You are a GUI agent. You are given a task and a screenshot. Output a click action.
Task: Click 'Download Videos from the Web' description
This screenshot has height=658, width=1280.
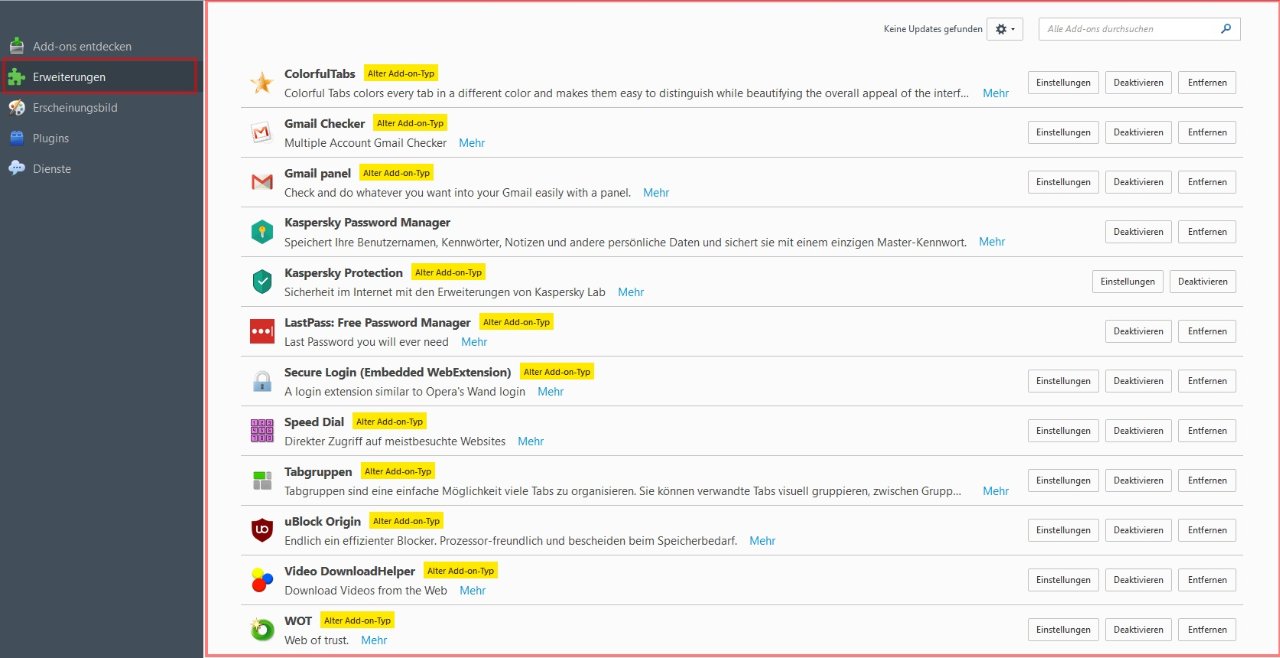[x=366, y=590]
